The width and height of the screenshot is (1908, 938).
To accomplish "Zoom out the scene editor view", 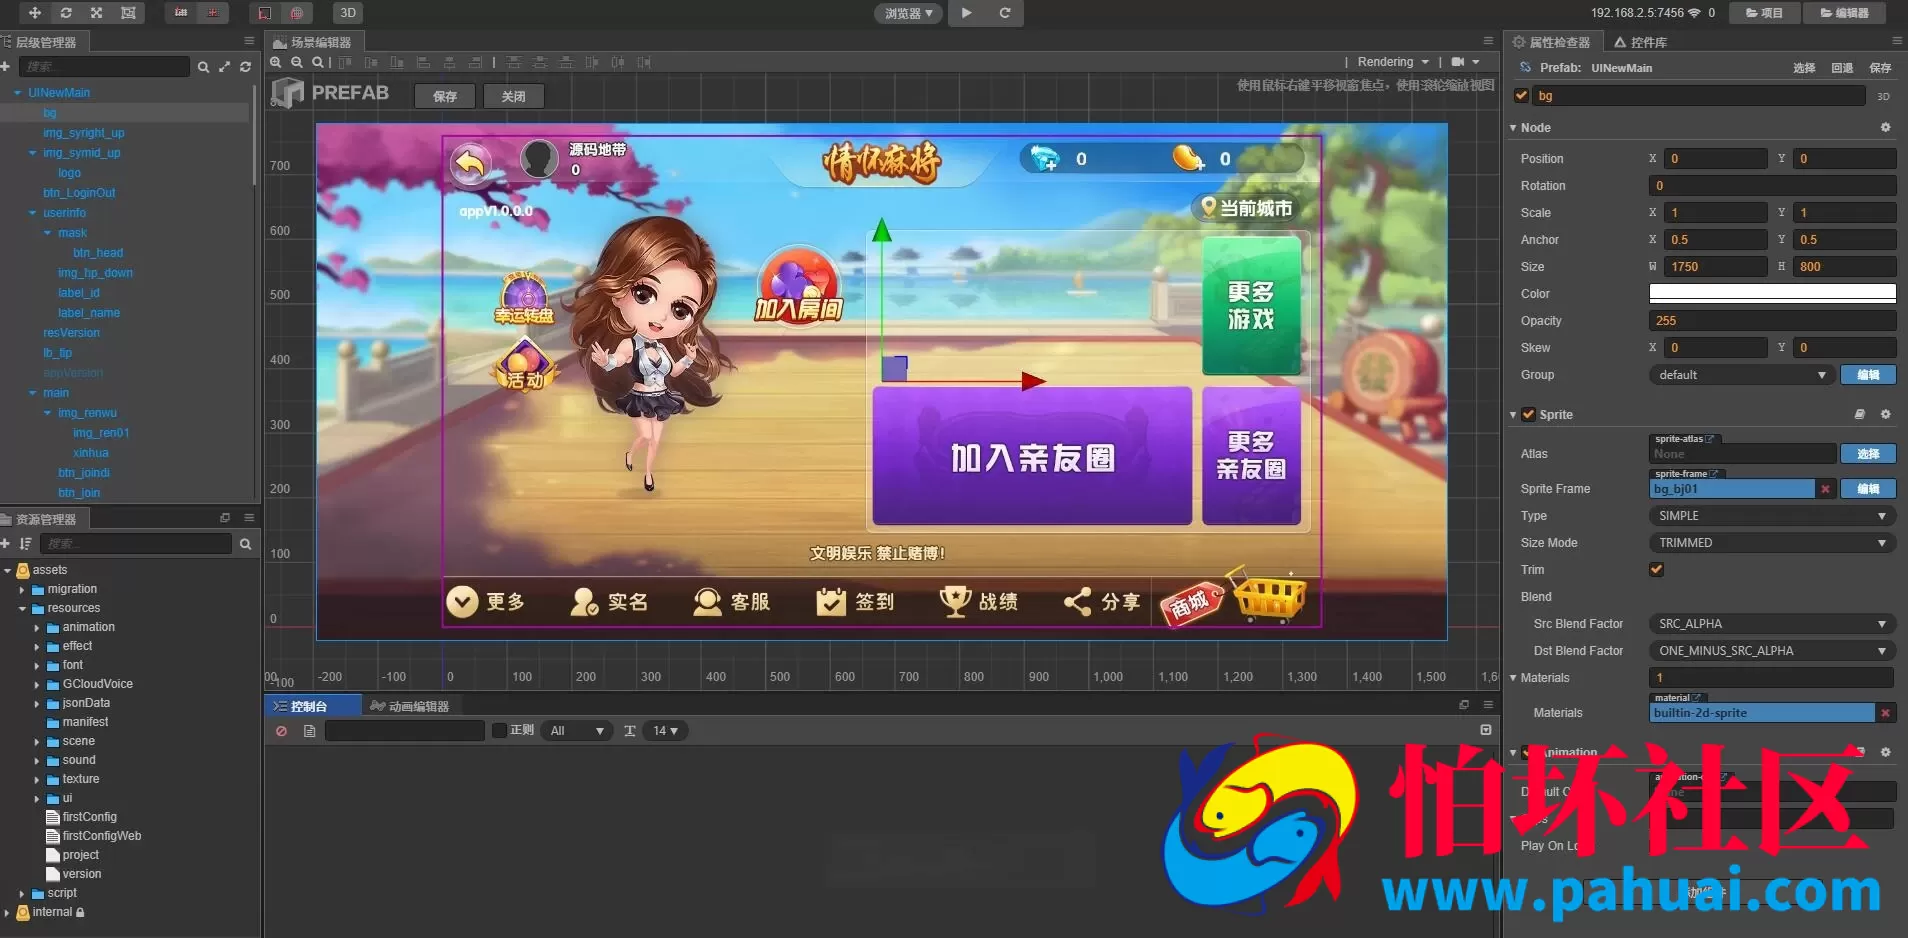I will tap(297, 62).
